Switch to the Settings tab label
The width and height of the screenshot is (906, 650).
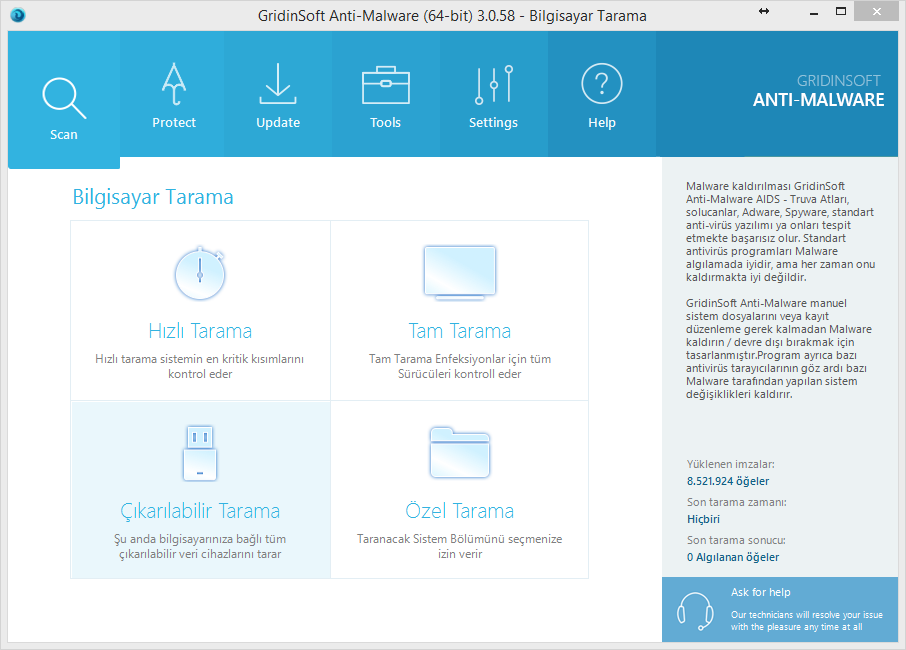tap(493, 122)
